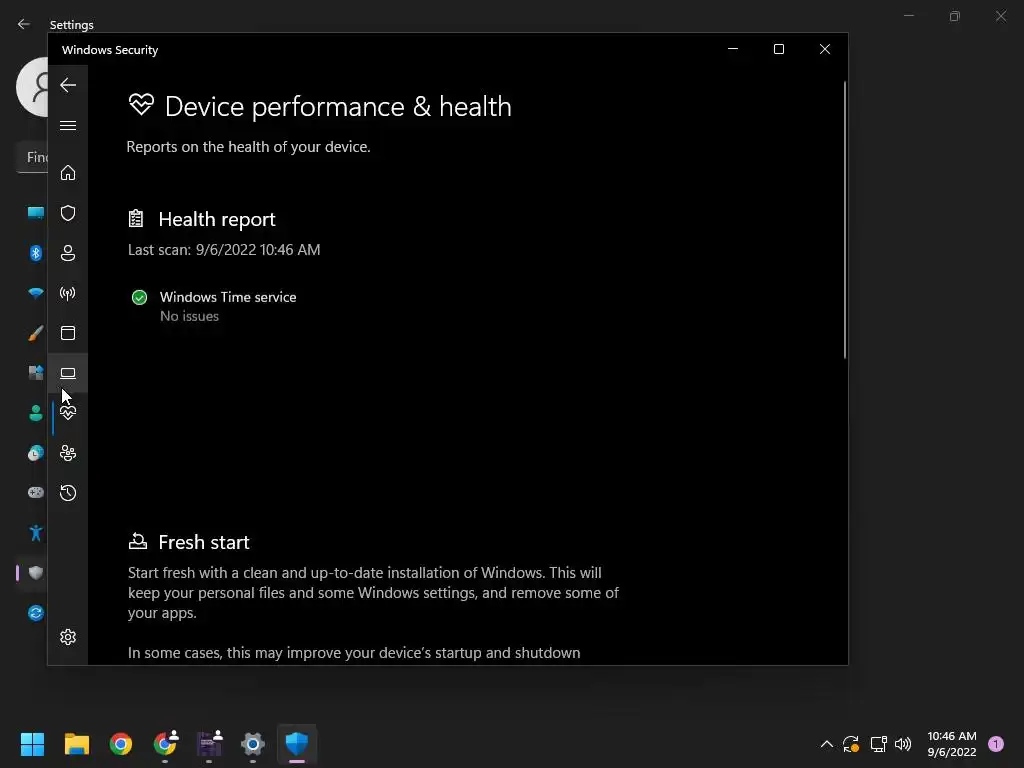Open Firewall & network protection icon
1024x768 pixels.
[x=68, y=293]
